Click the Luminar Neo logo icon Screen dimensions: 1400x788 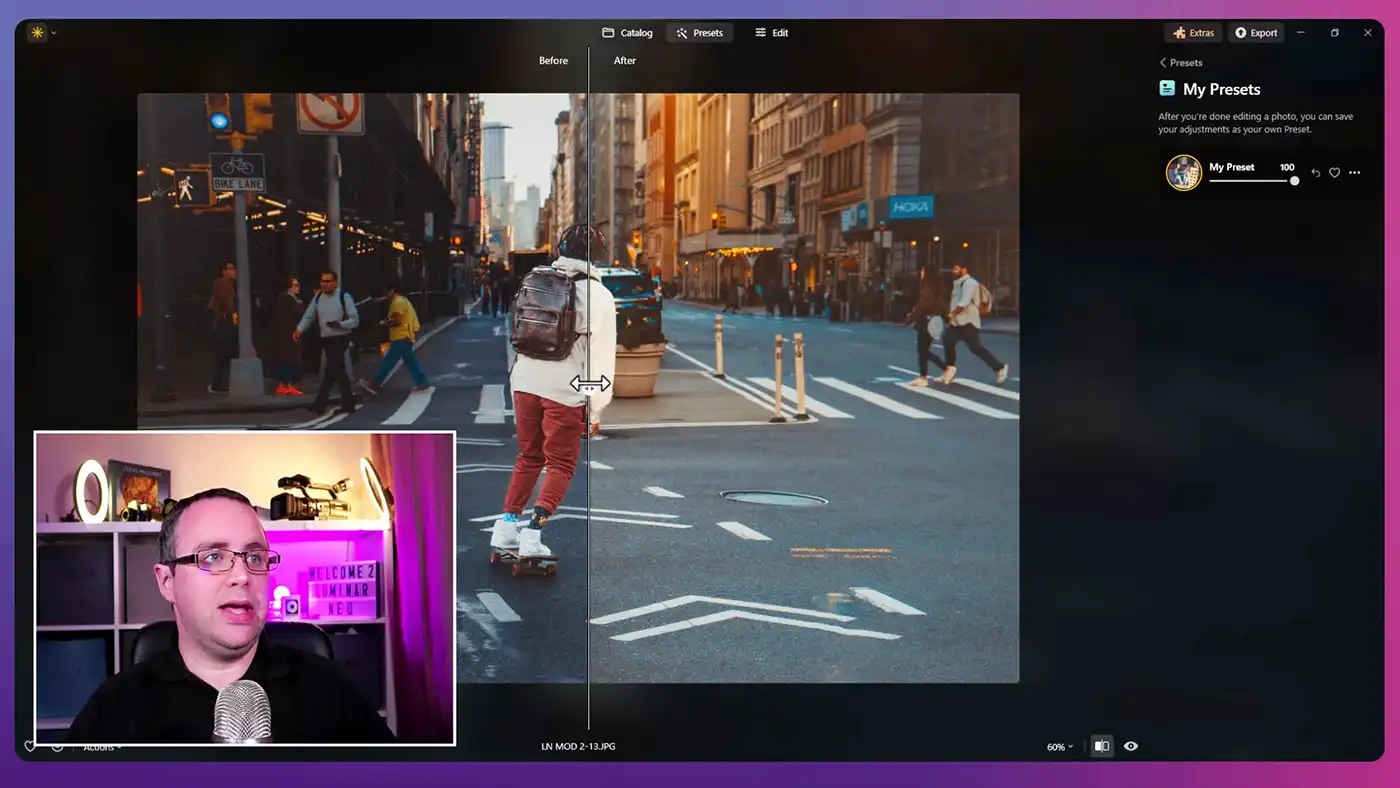click(37, 33)
